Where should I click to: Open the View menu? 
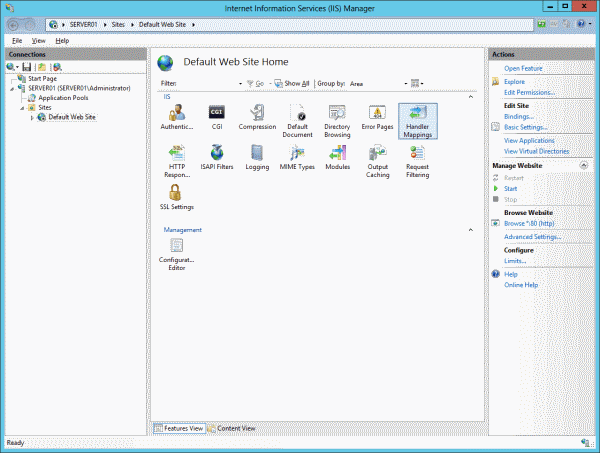pyautogui.click(x=39, y=41)
